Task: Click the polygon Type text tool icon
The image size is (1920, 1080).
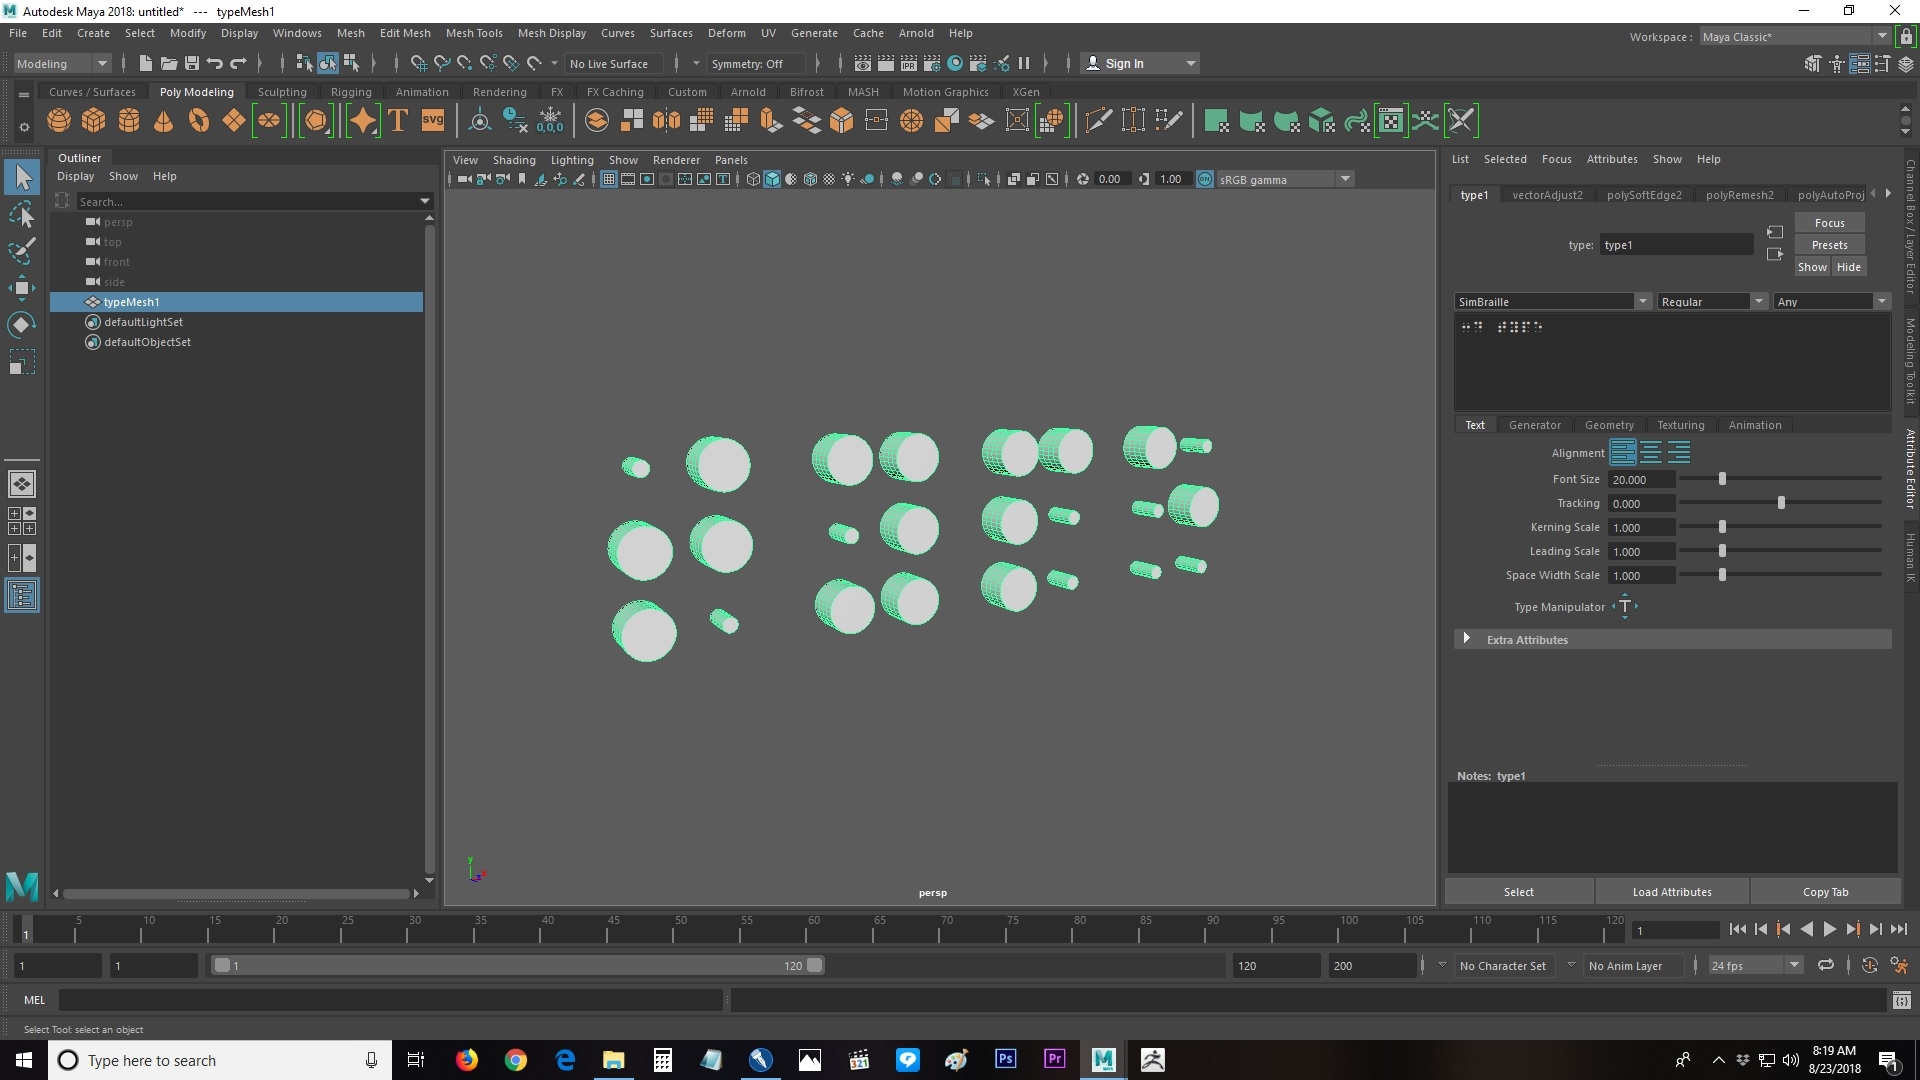Action: (398, 121)
